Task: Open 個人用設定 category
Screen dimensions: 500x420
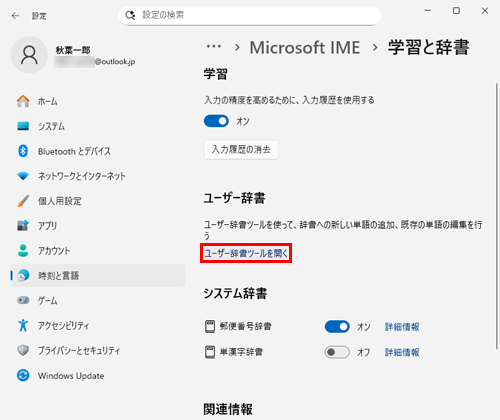Action: pyautogui.click(x=98, y=201)
